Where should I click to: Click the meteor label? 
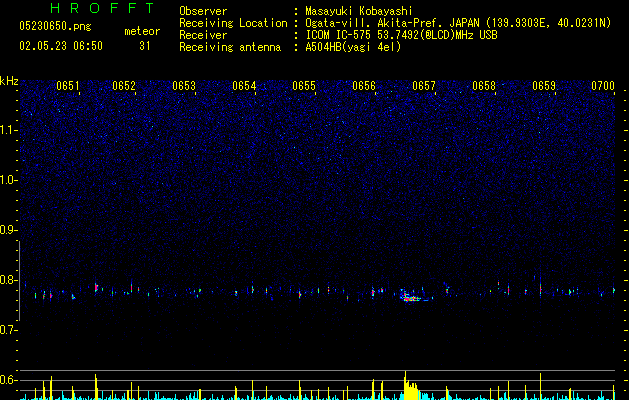click(142, 31)
